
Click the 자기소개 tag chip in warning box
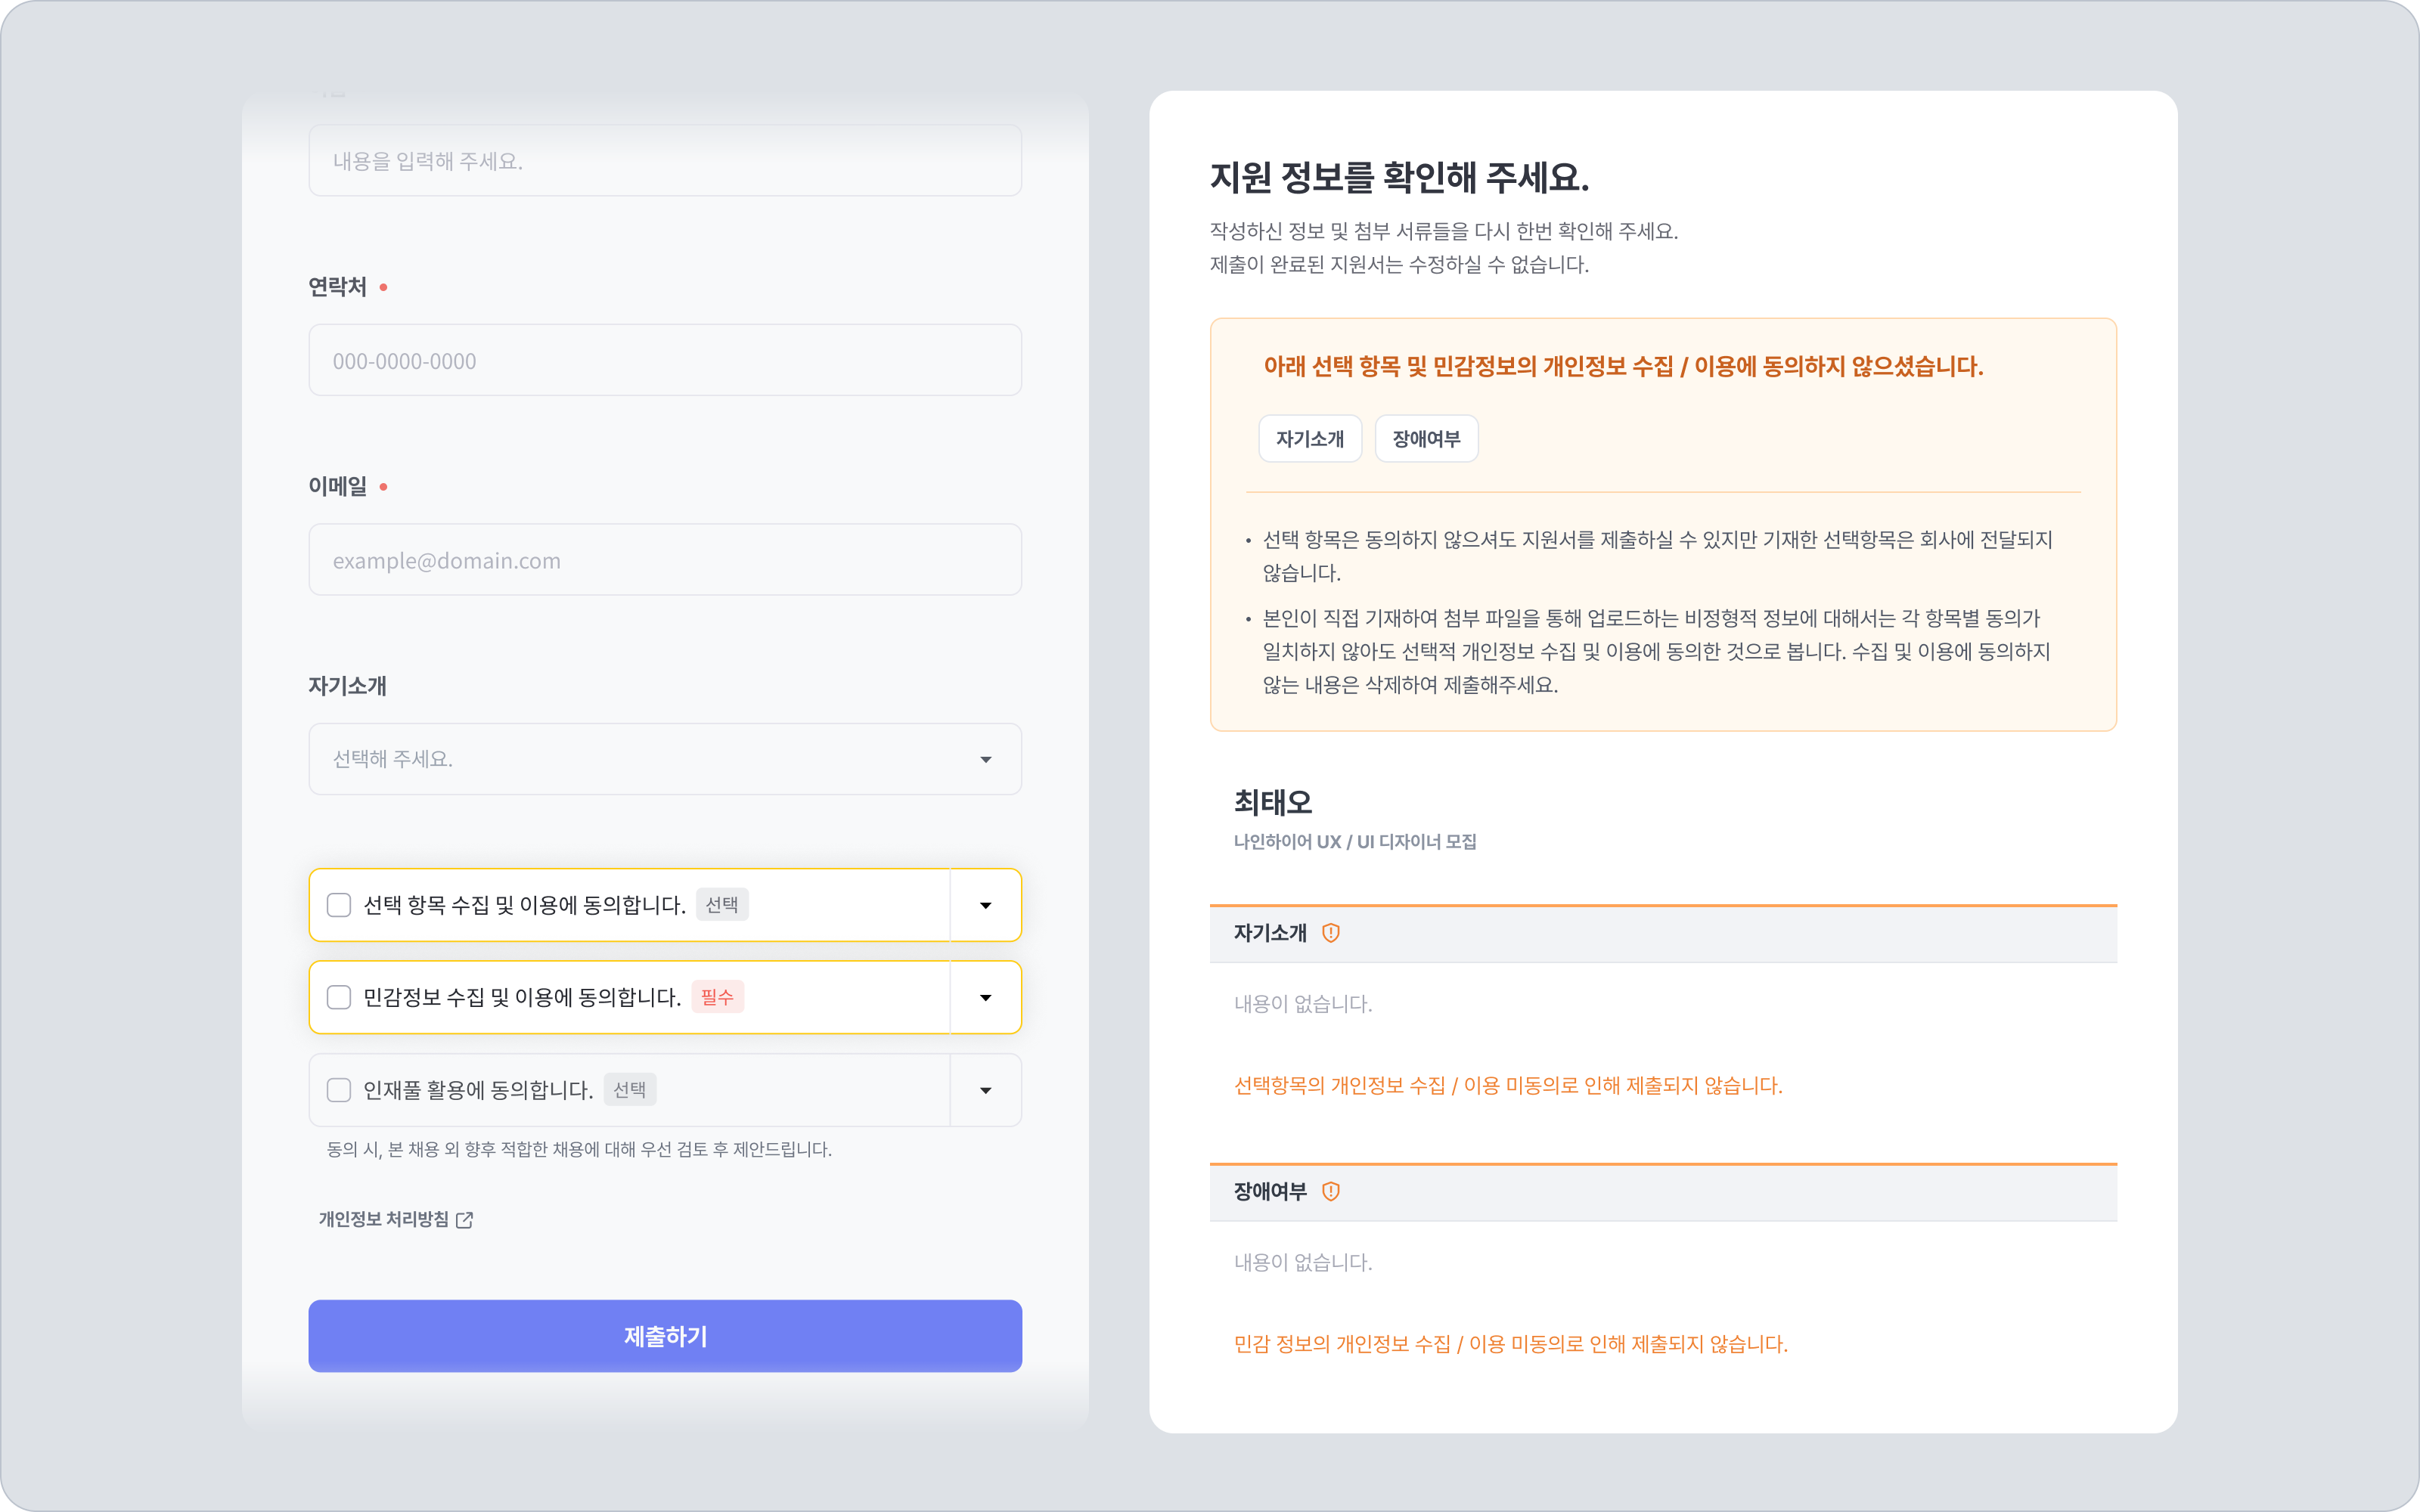1309,439
